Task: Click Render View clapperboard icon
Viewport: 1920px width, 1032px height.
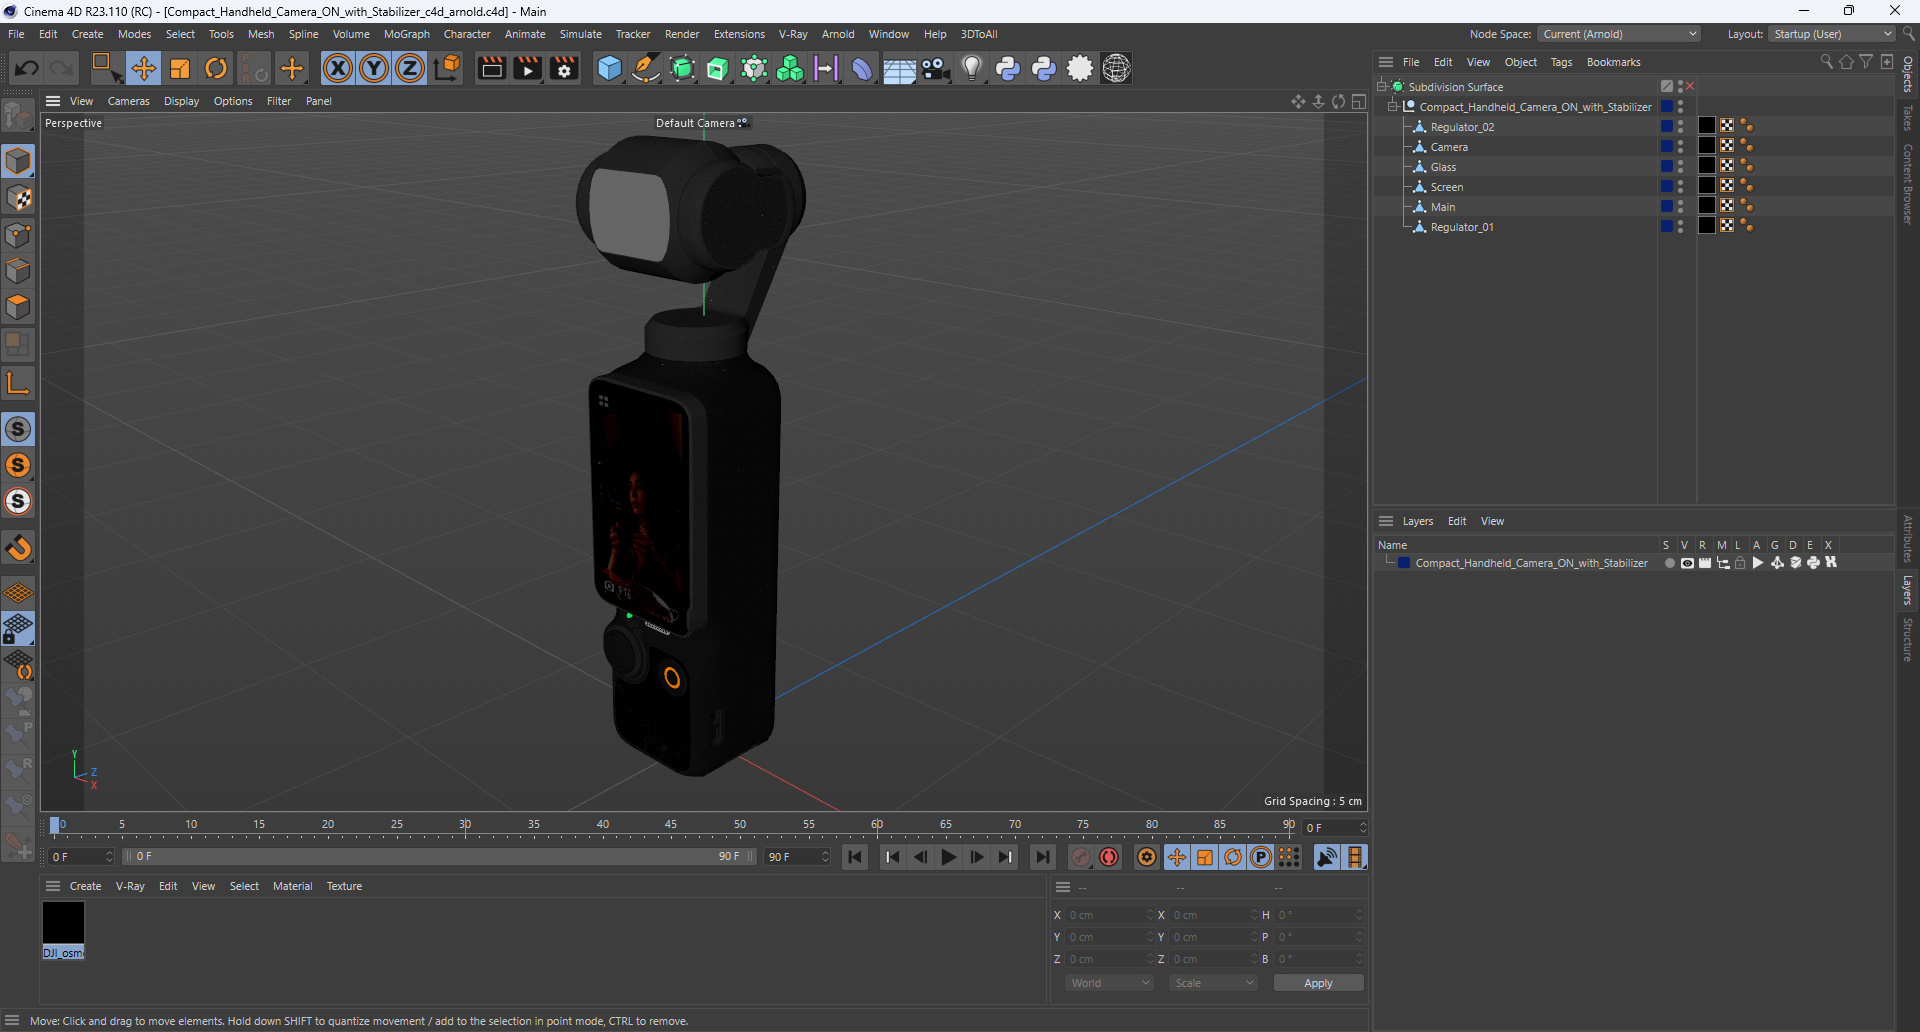Action: 491,68
